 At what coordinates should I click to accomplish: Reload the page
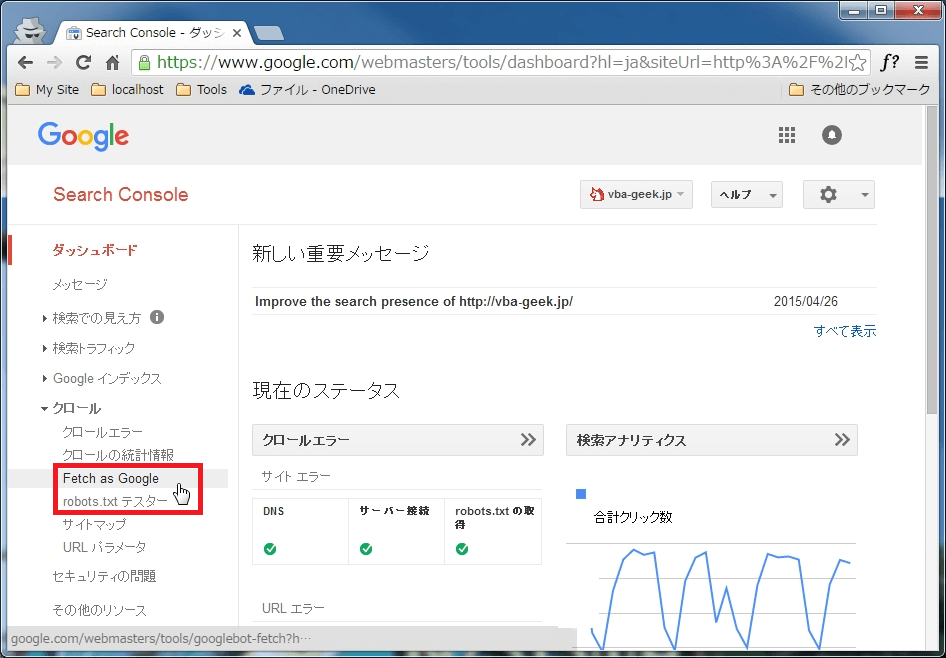(83, 61)
